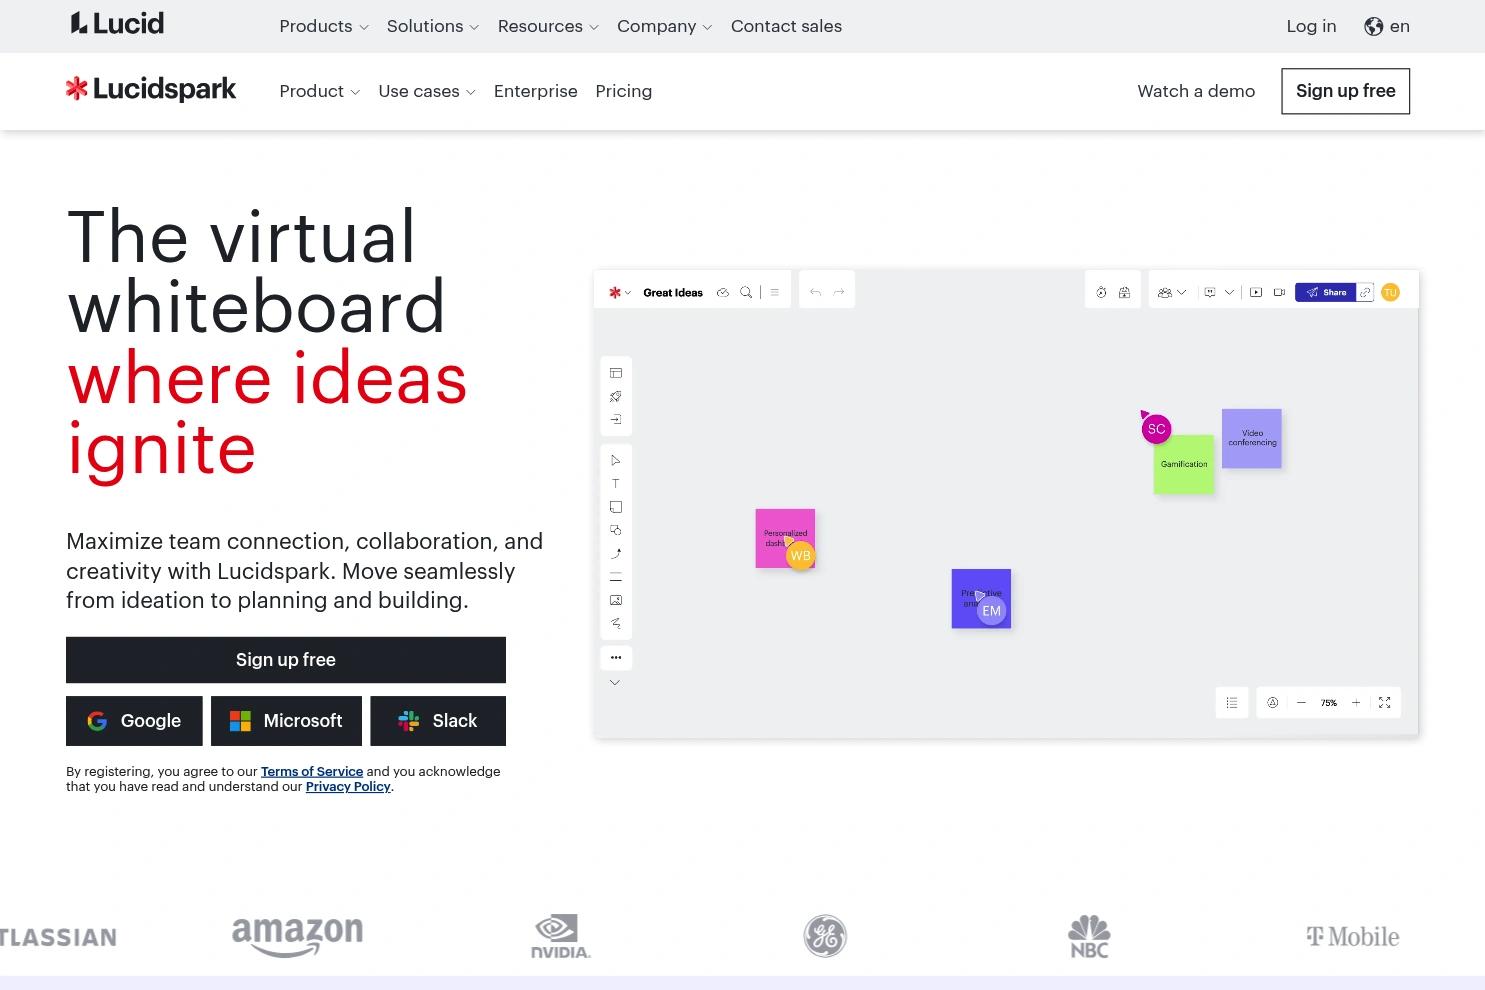Expand the Company dropdown

(x=664, y=26)
